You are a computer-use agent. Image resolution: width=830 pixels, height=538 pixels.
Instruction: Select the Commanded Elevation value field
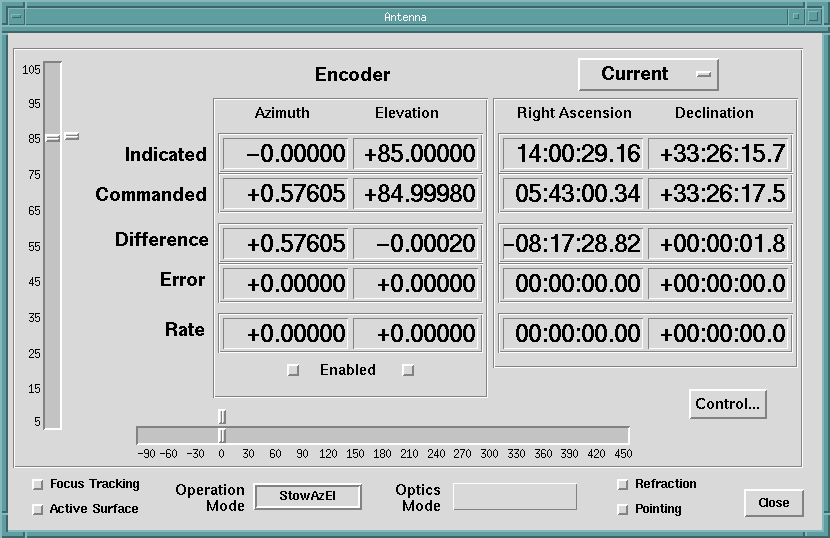(417, 194)
